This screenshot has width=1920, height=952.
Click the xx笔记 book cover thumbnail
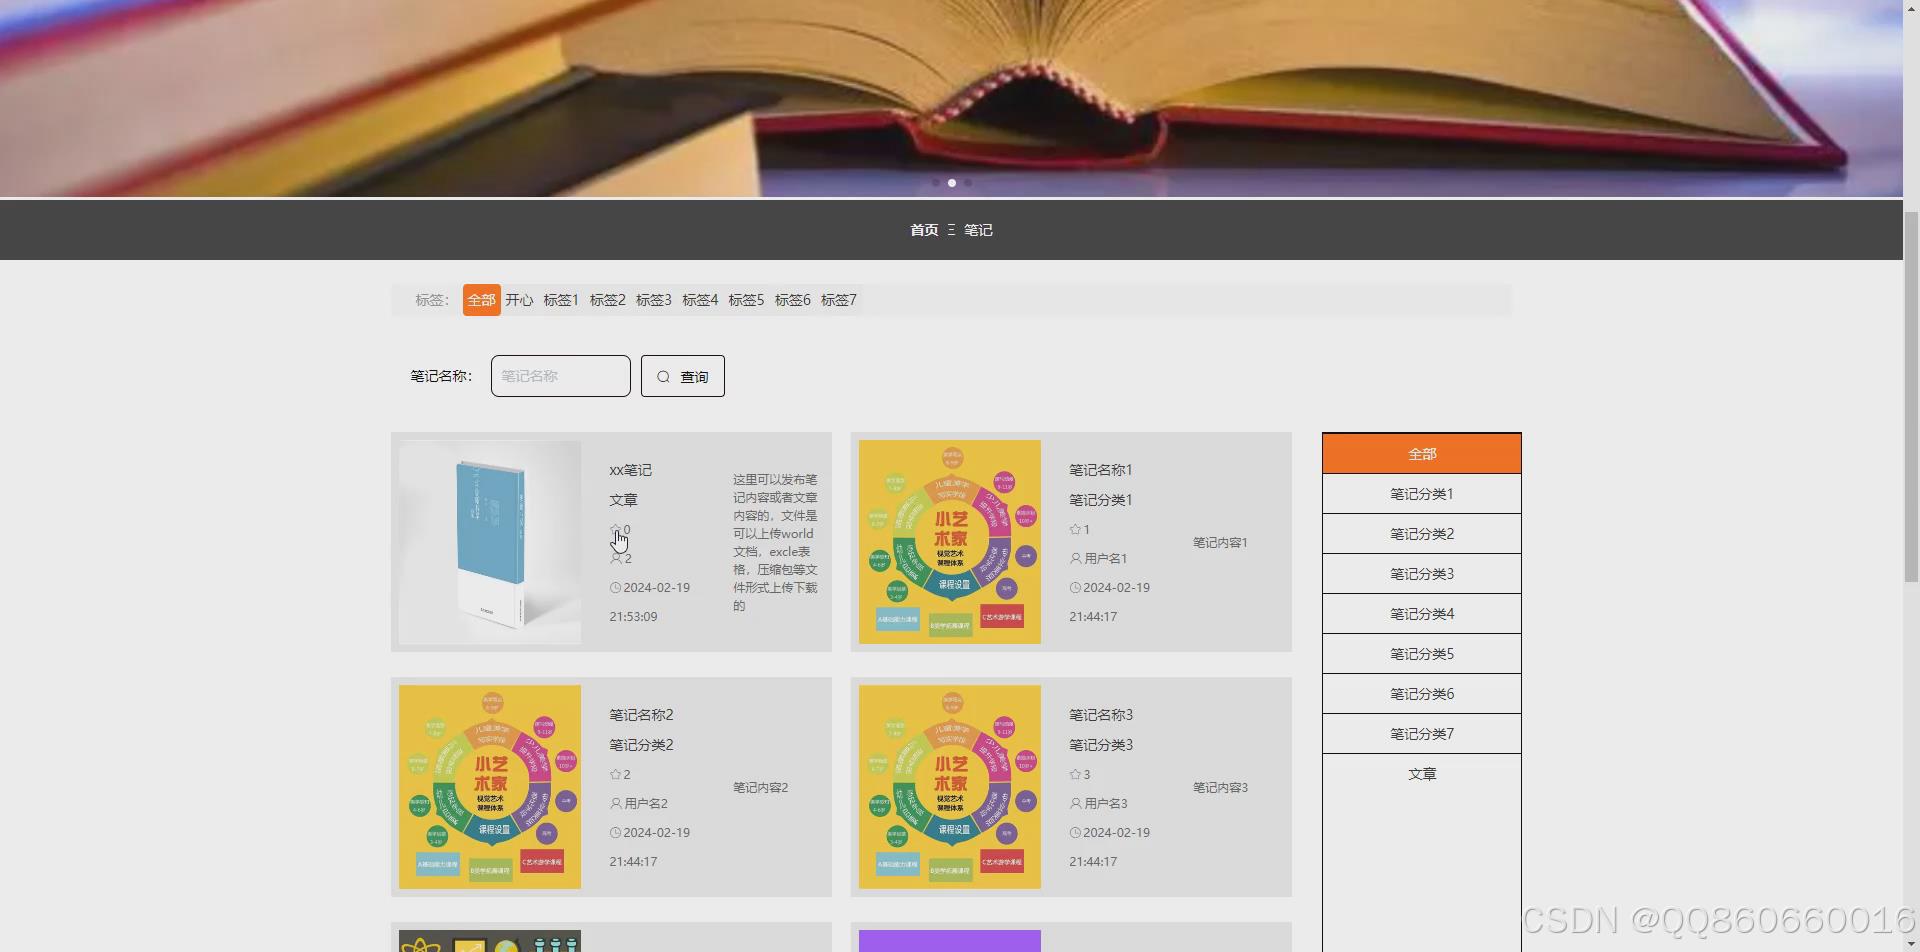click(x=489, y=541)
